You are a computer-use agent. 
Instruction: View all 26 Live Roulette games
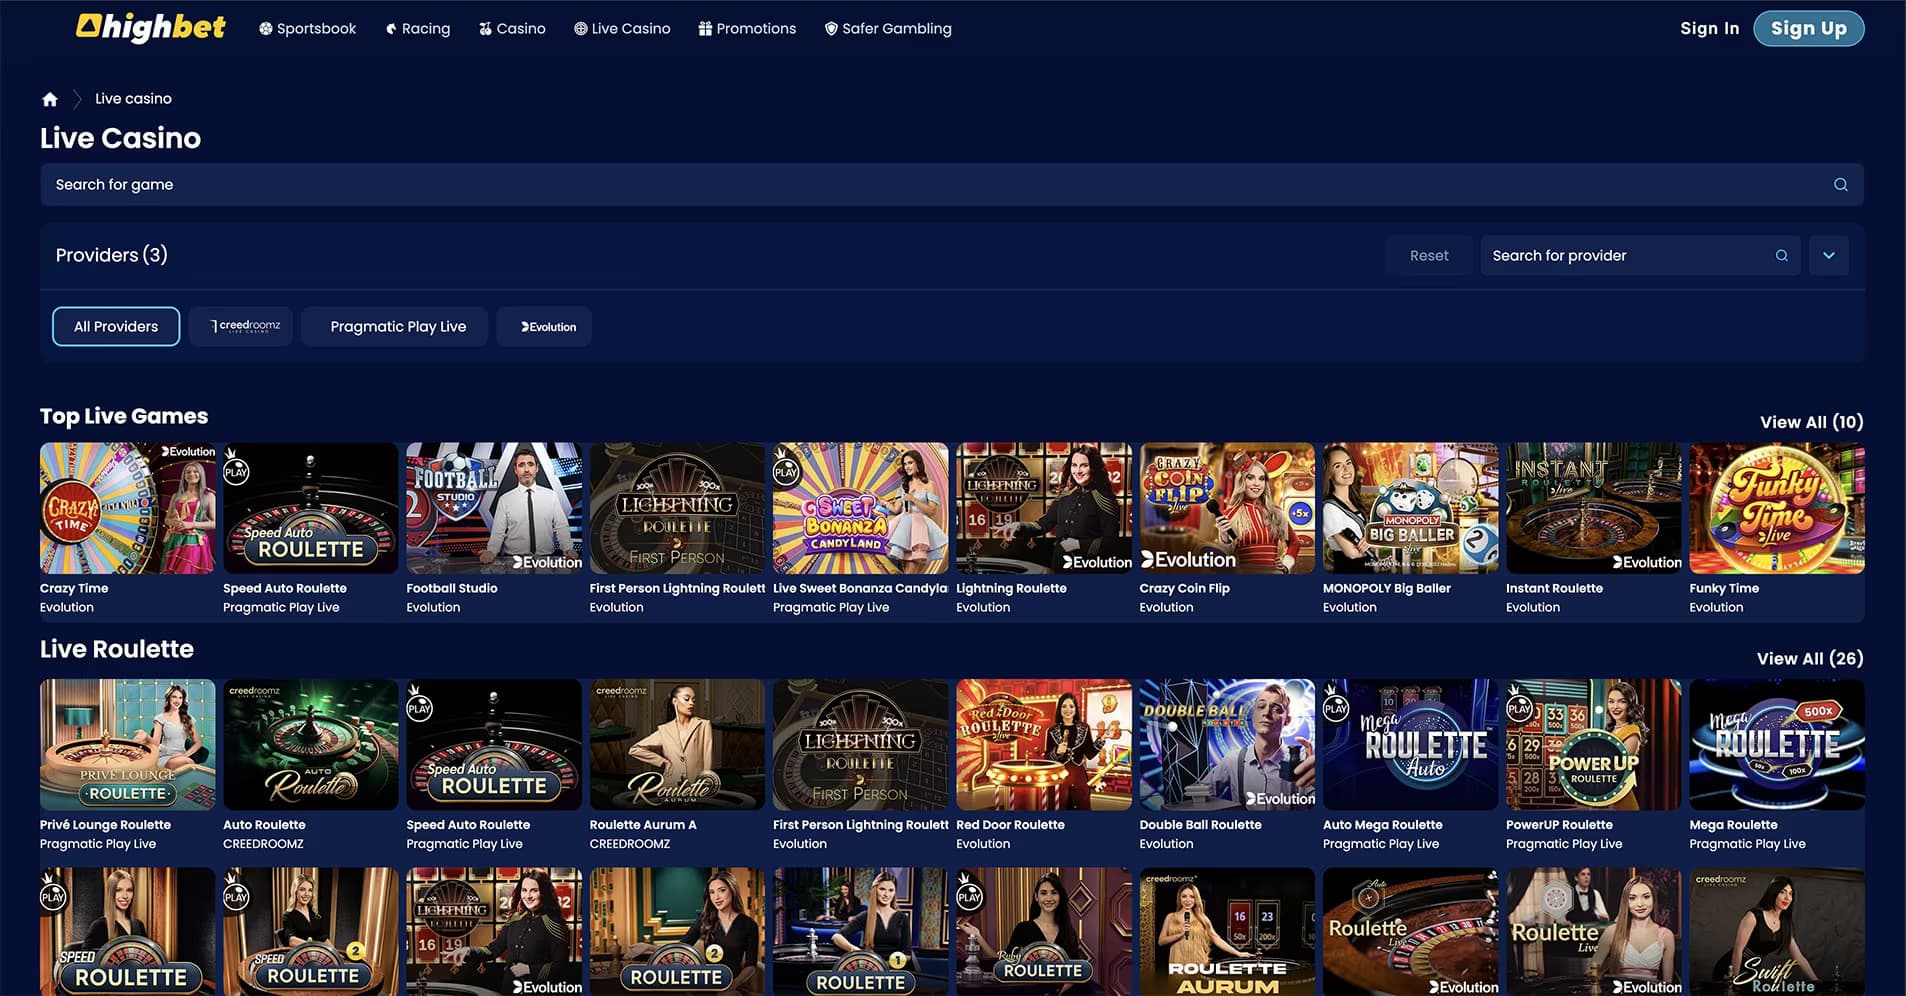(1809, 659)
